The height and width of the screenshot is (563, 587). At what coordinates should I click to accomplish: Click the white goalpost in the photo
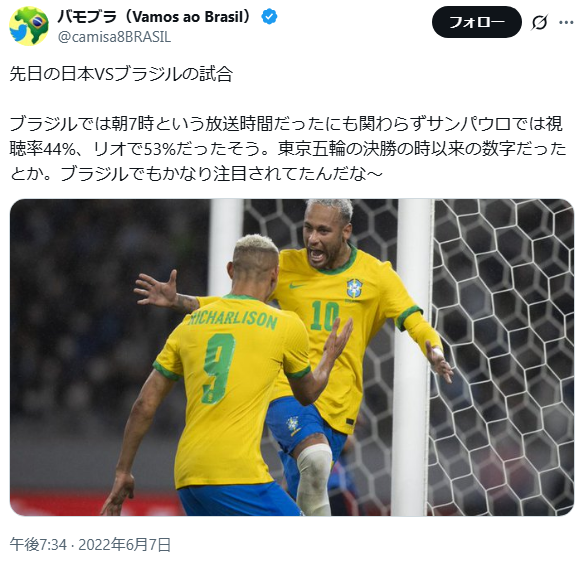411,357
